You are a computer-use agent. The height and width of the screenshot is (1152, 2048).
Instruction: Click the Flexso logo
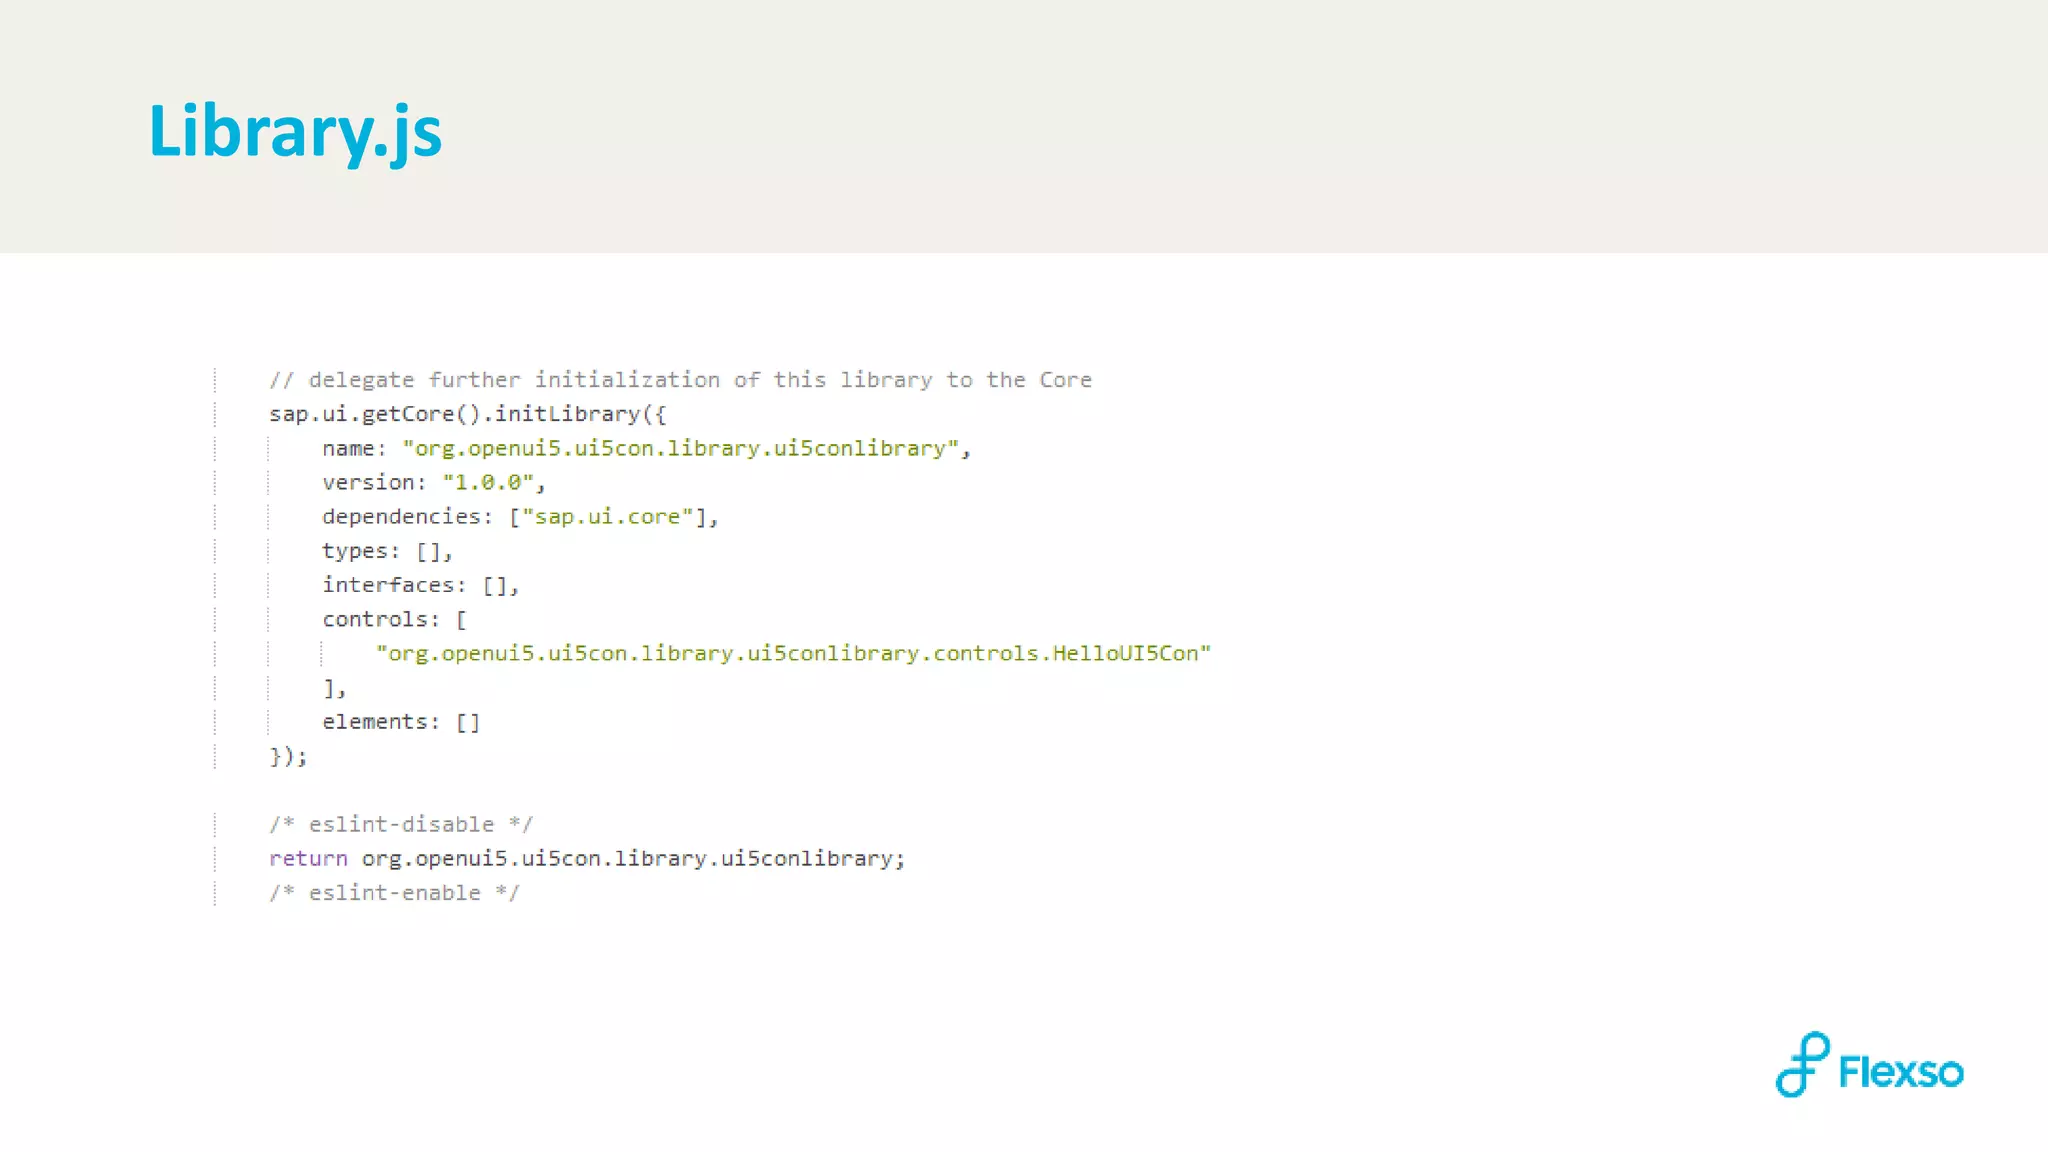point(1869,1066)
